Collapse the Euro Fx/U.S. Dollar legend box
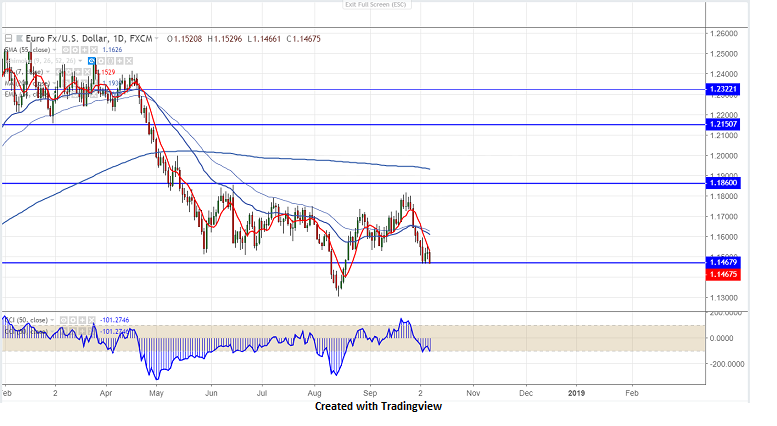The width and height of the screenshot is (777, 426). (x=8, y=38)
